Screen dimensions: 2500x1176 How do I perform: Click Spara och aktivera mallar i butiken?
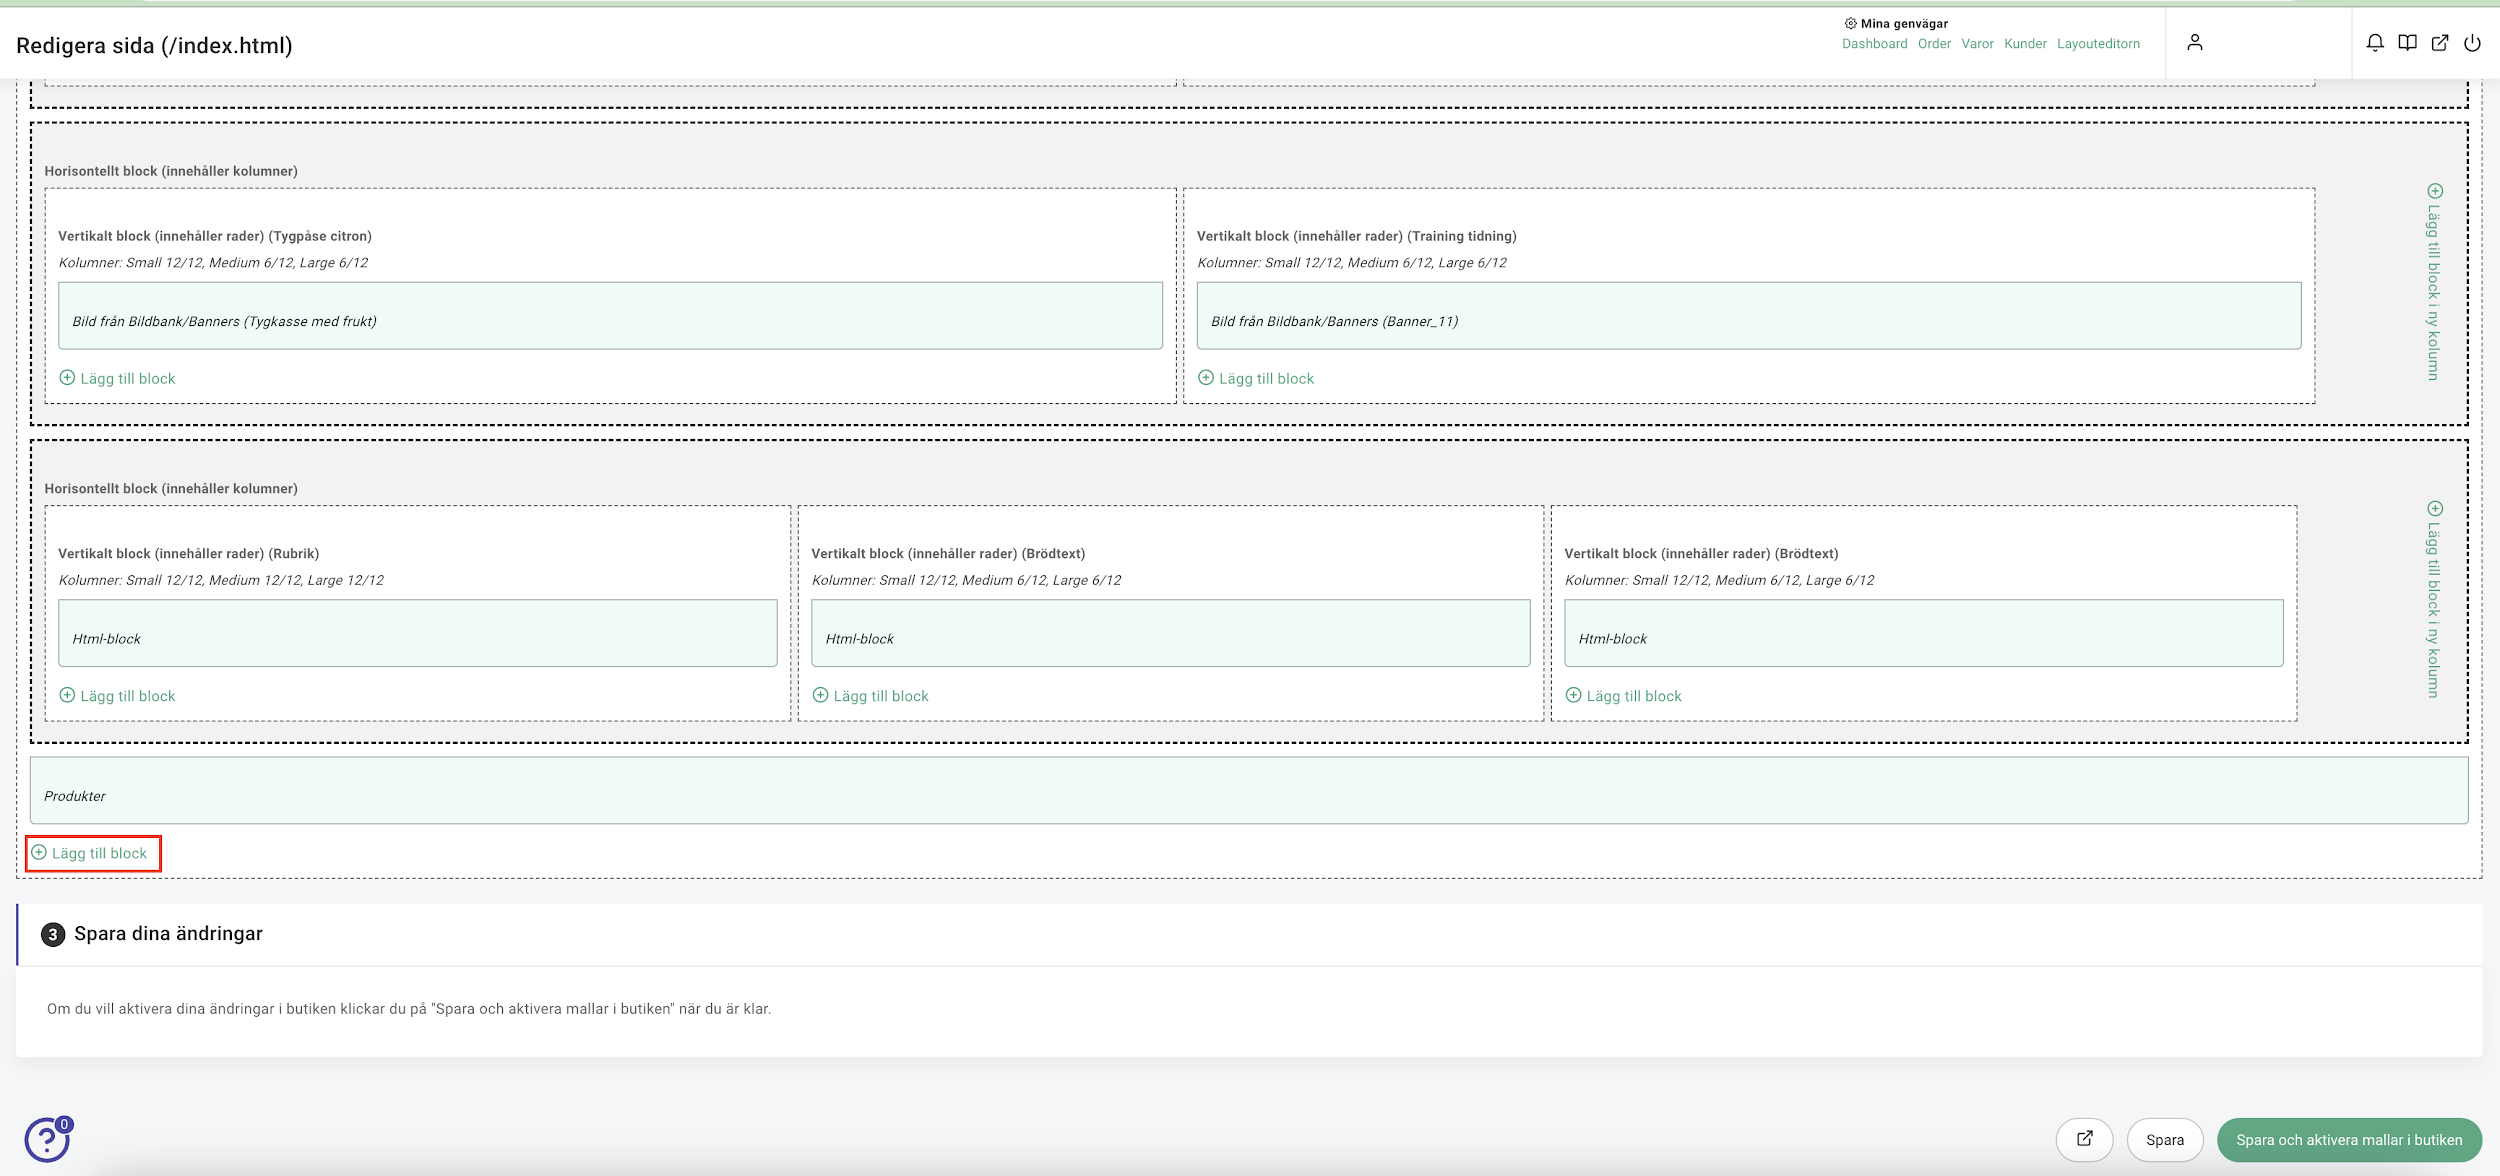pyautogui.click(x=2349, y=1139)
